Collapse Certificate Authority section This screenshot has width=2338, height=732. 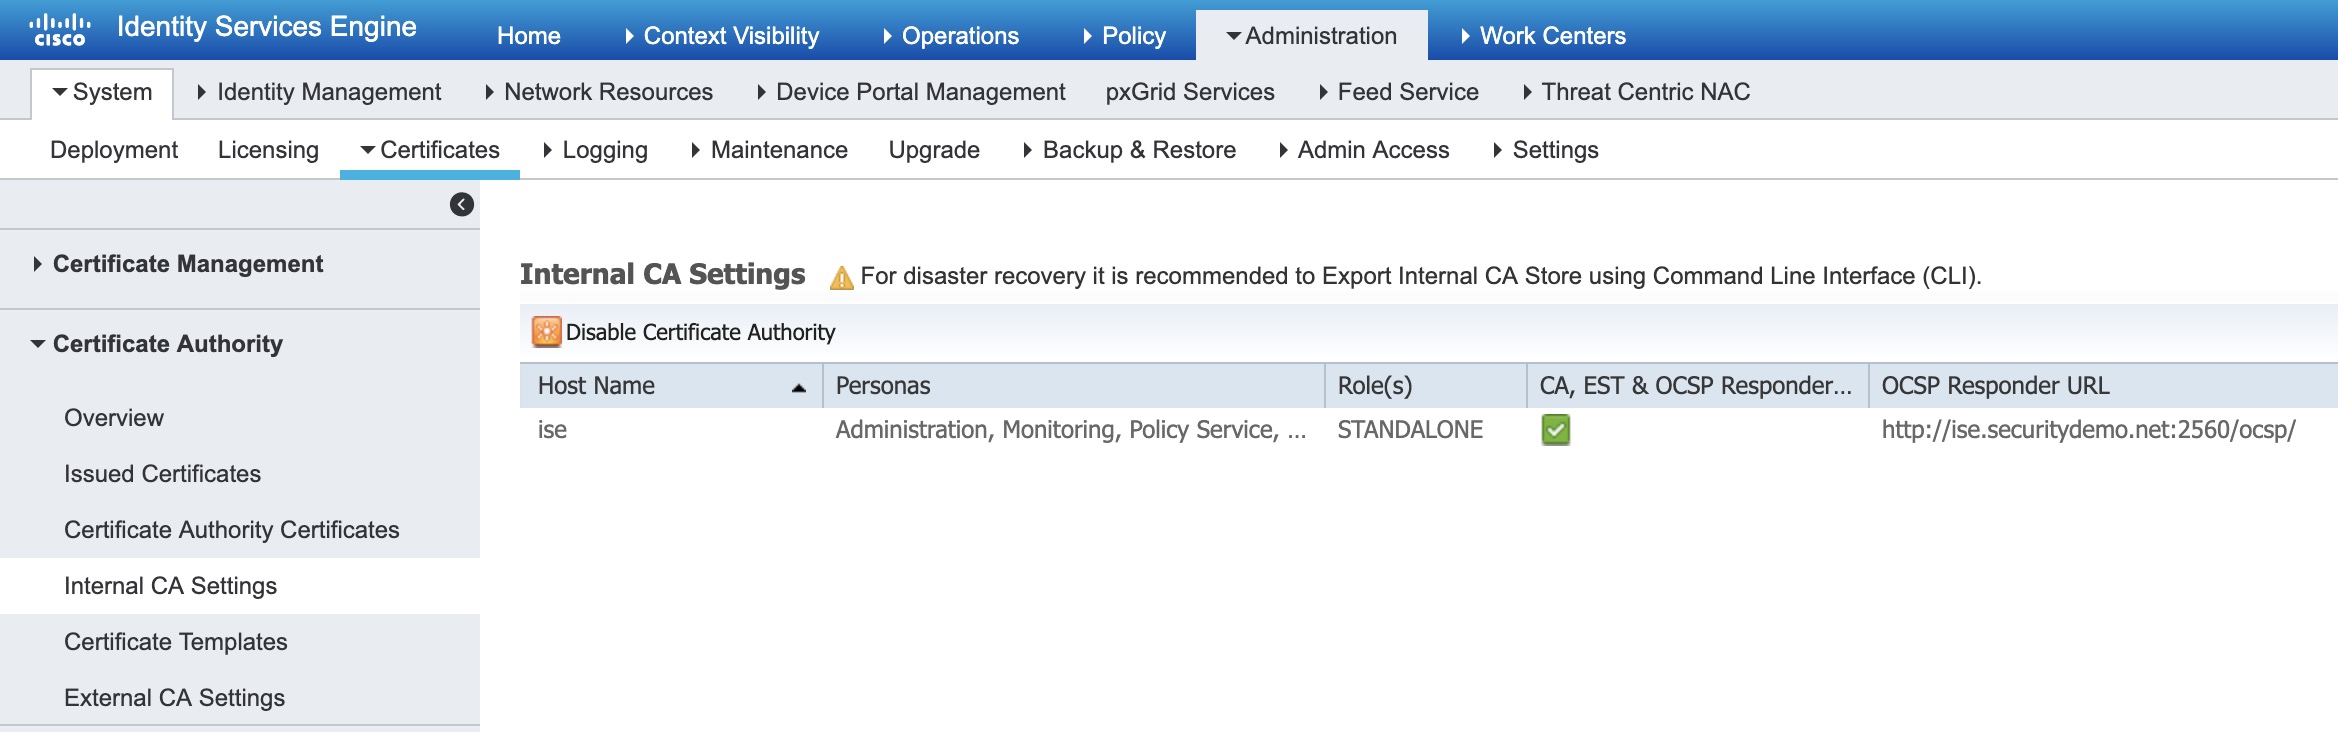[x=157, y=344]
